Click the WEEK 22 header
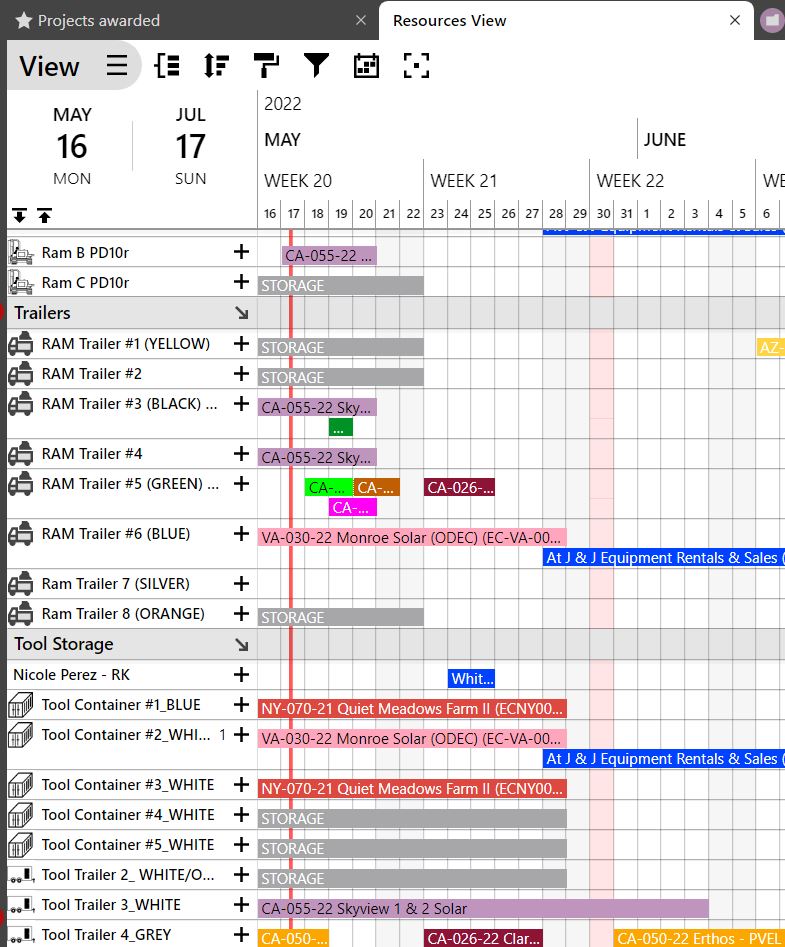 point(630,181)
